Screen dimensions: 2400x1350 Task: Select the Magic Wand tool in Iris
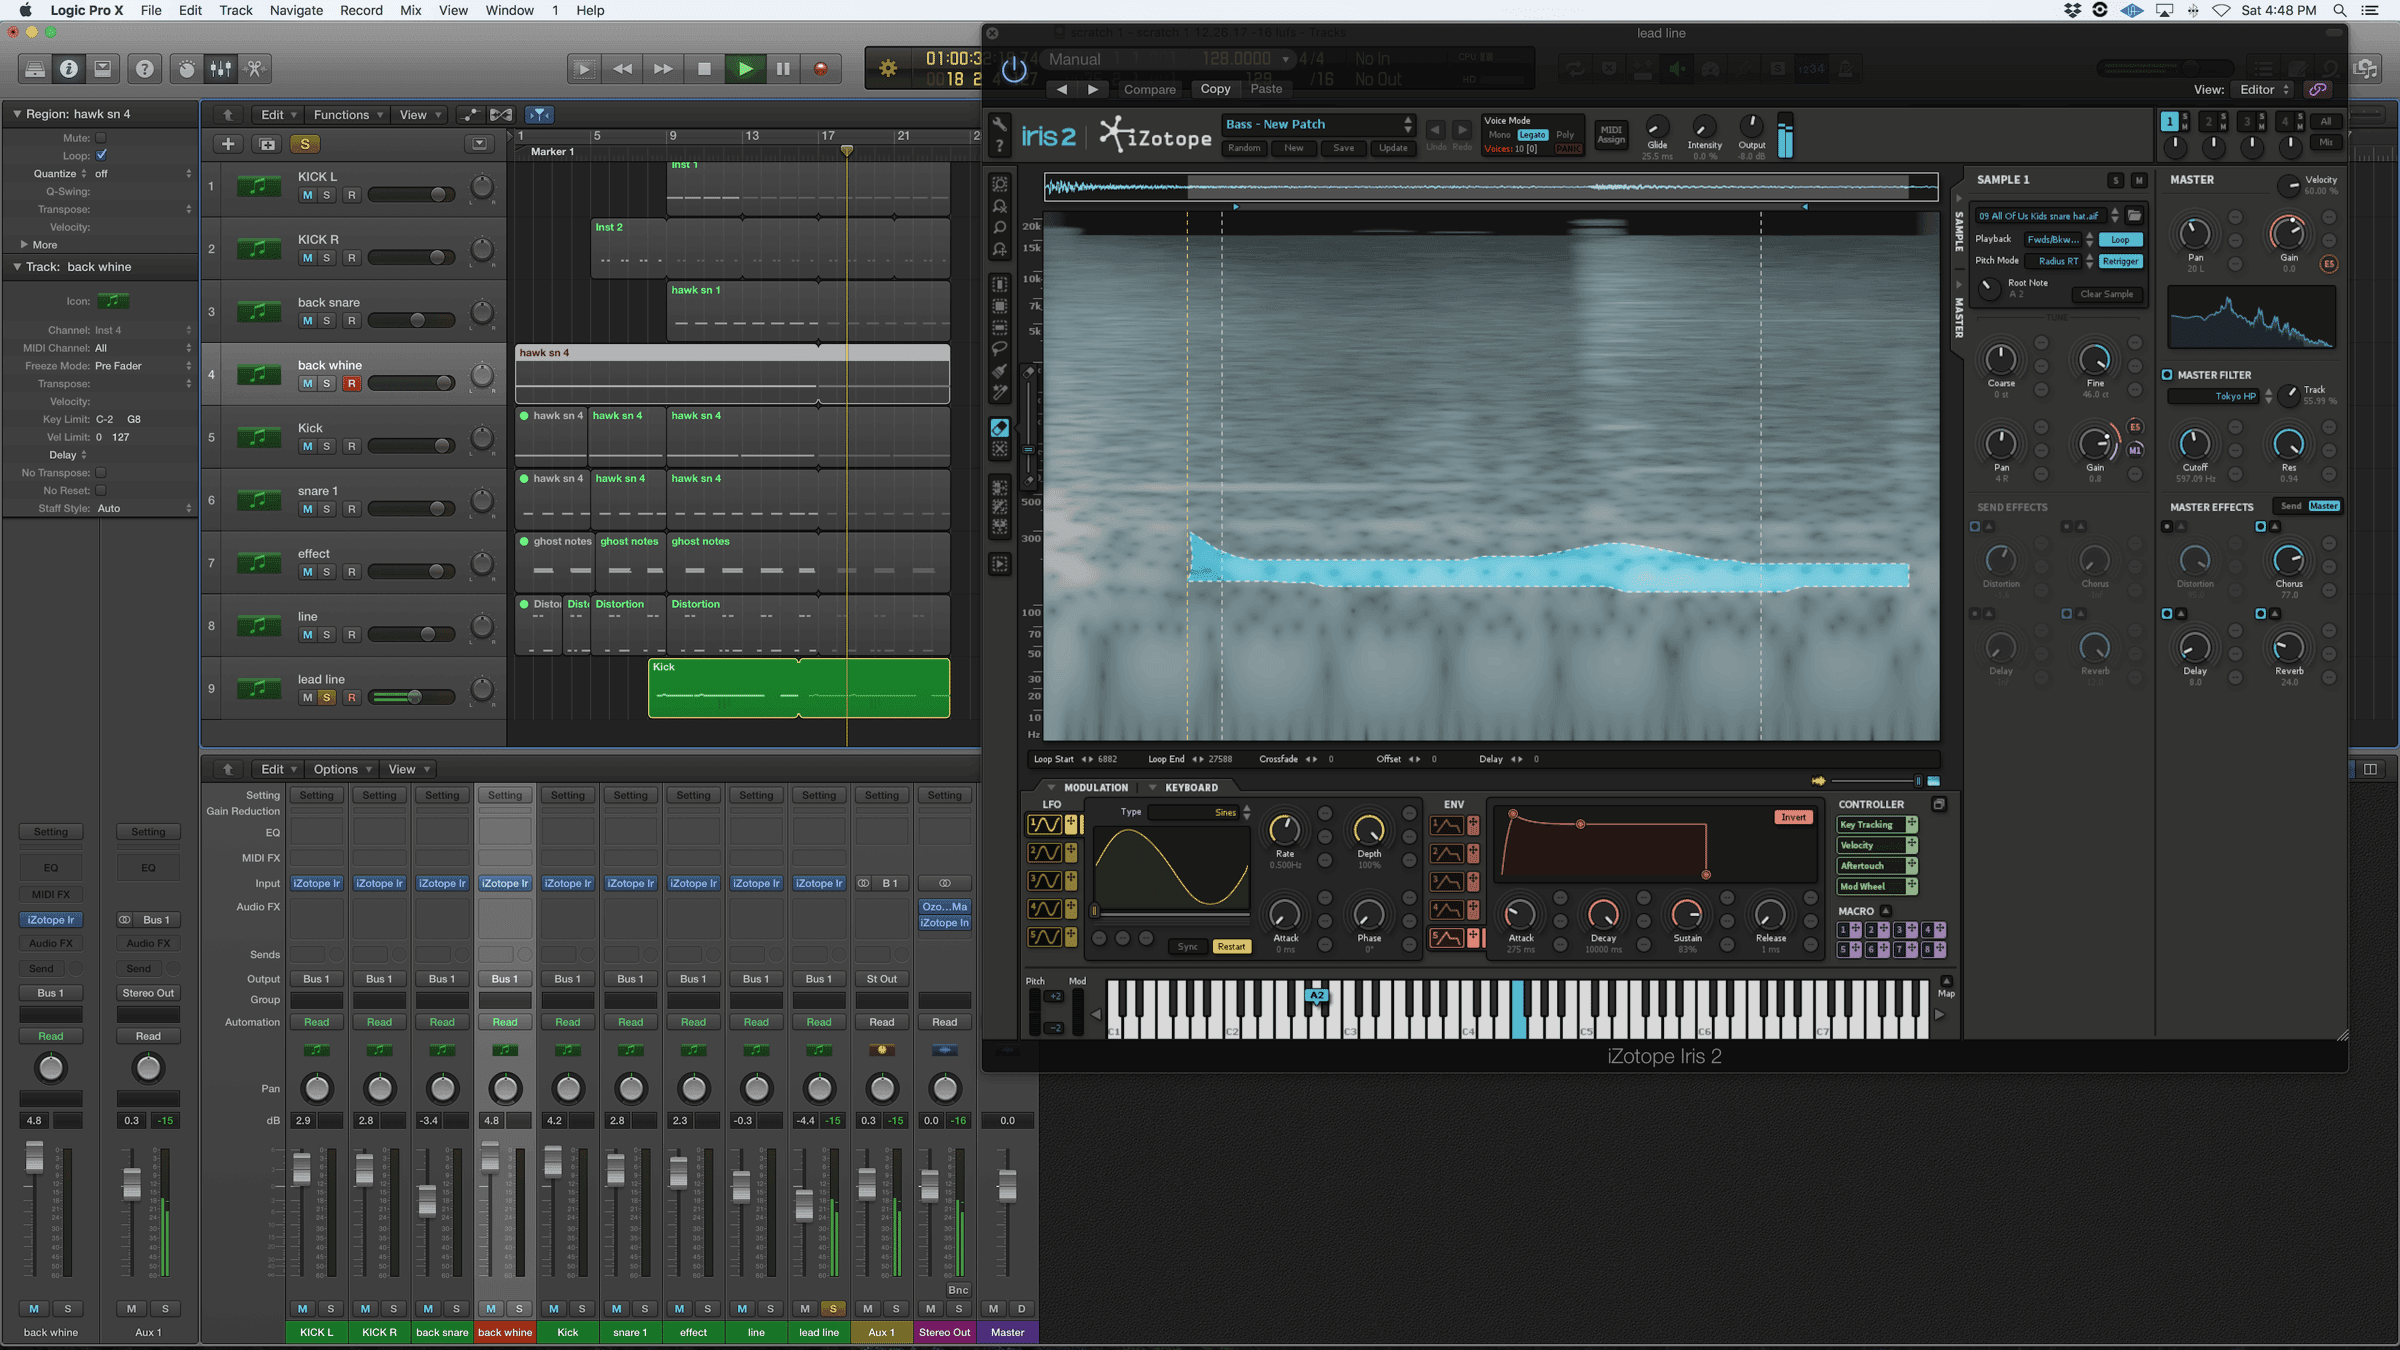pos(999,393)
